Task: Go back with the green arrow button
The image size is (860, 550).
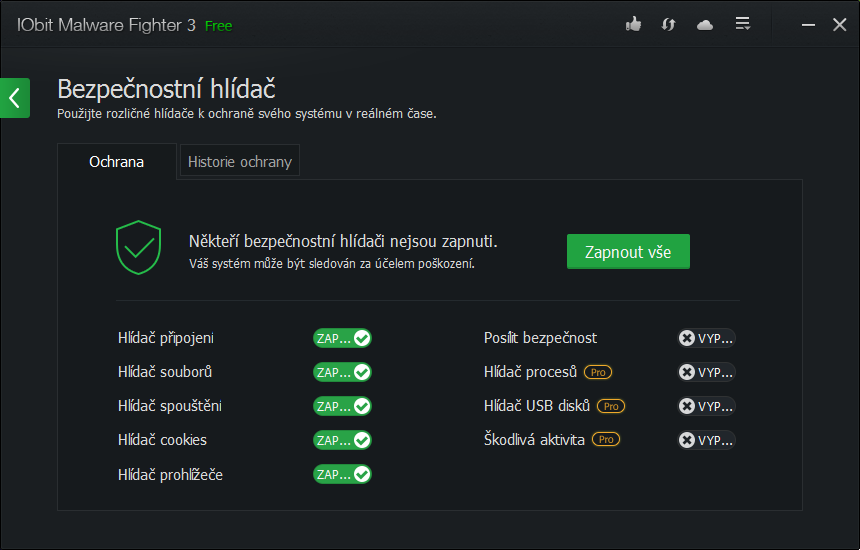Action: tap(15, 98)
